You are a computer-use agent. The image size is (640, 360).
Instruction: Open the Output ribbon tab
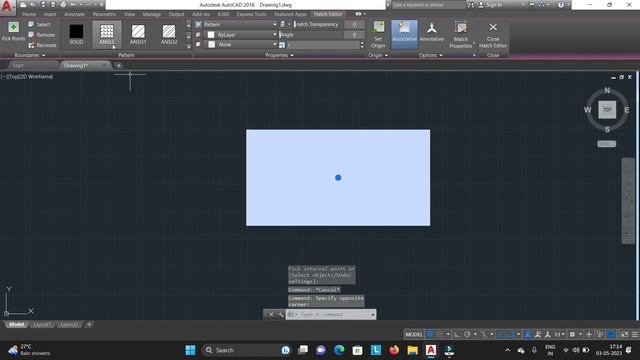pos(176,14)
